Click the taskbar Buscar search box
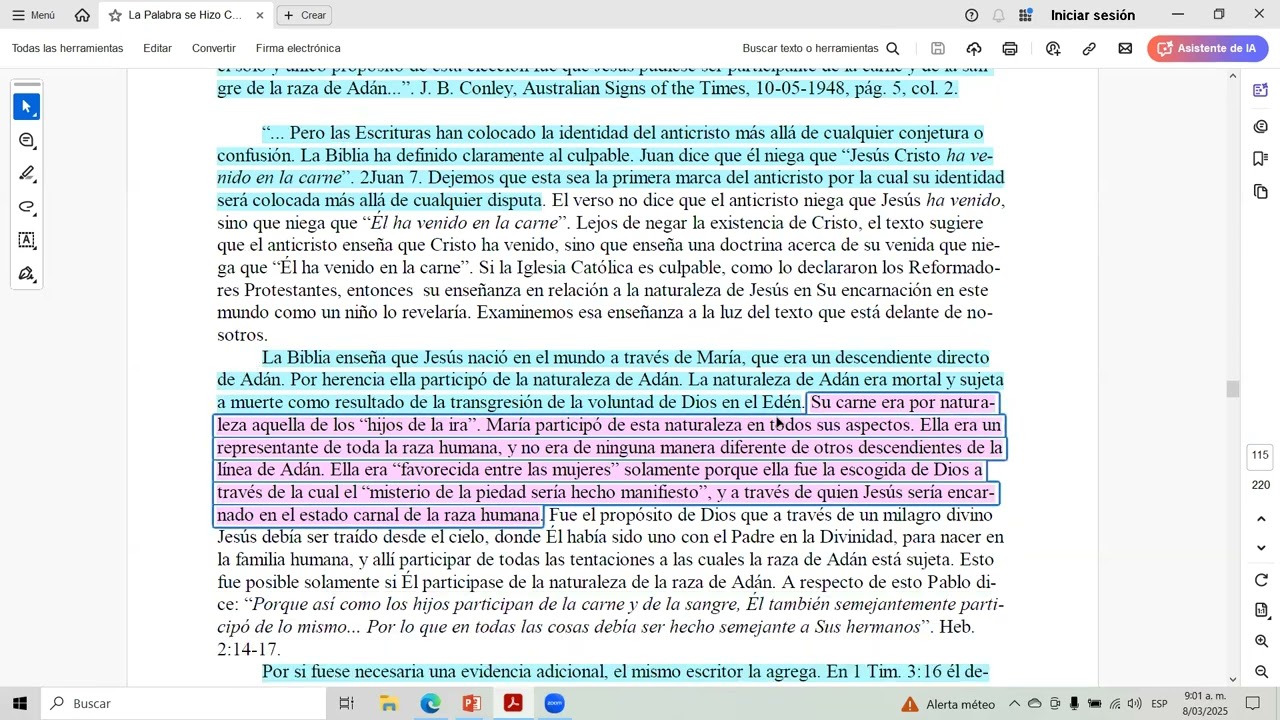The width and height of the screenshot is (1280, 720). pos(183,704)
